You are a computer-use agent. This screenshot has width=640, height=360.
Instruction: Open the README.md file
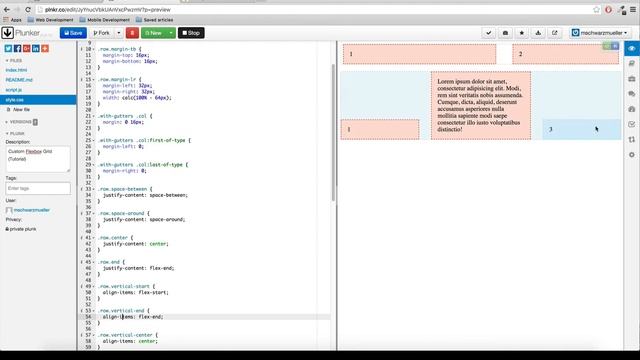pyautogui.click(x=19, y=80)
